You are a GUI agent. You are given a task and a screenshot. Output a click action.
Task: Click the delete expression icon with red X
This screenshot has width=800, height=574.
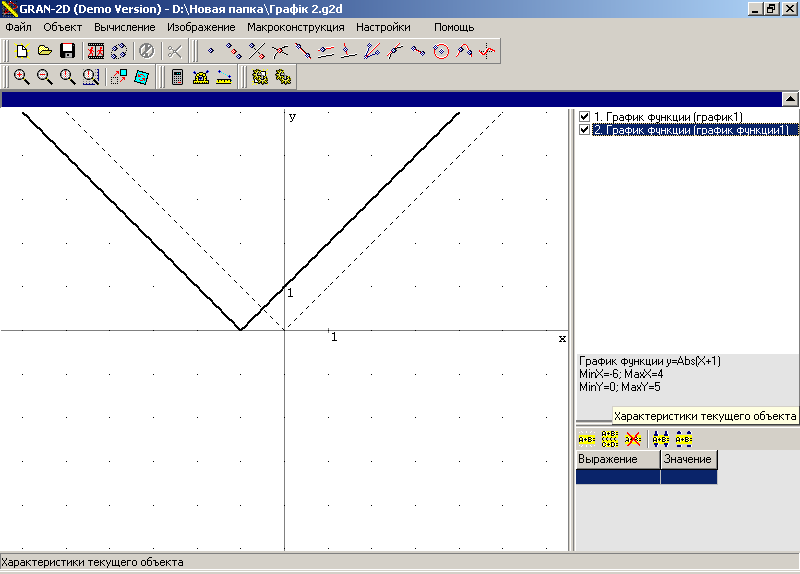[633, 438]
